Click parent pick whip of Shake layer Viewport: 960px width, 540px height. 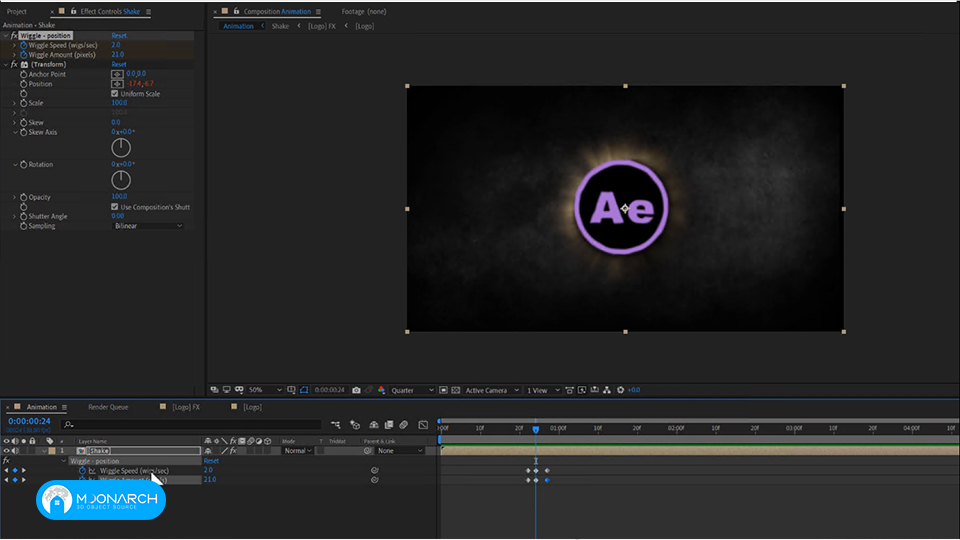(x=367, y=451)
